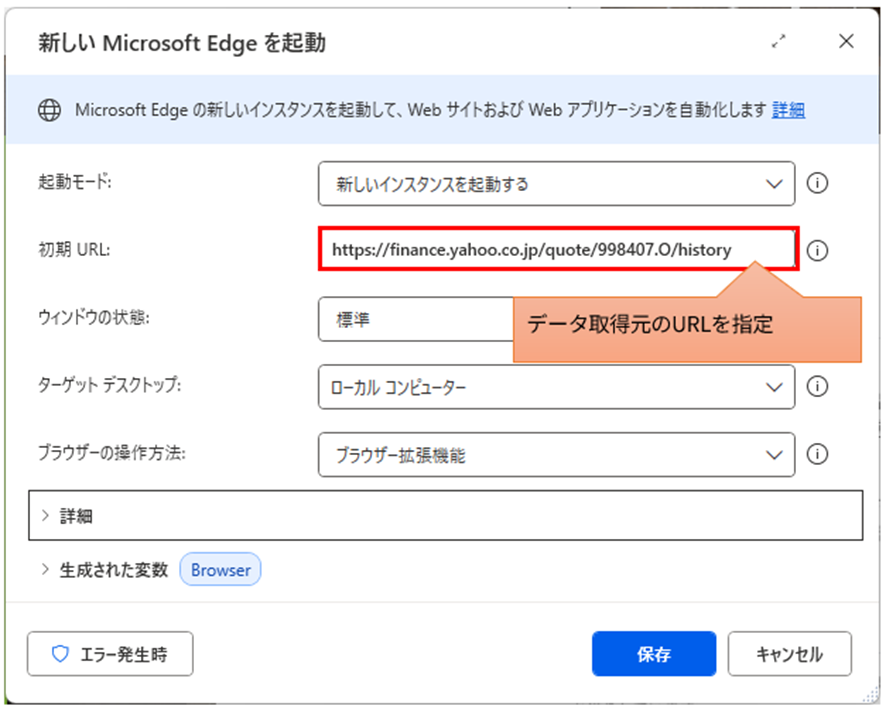Click info icon beside ブラウザーの操作方法
Viewport: 886px width, 713px height.
[x=817, y=455]
